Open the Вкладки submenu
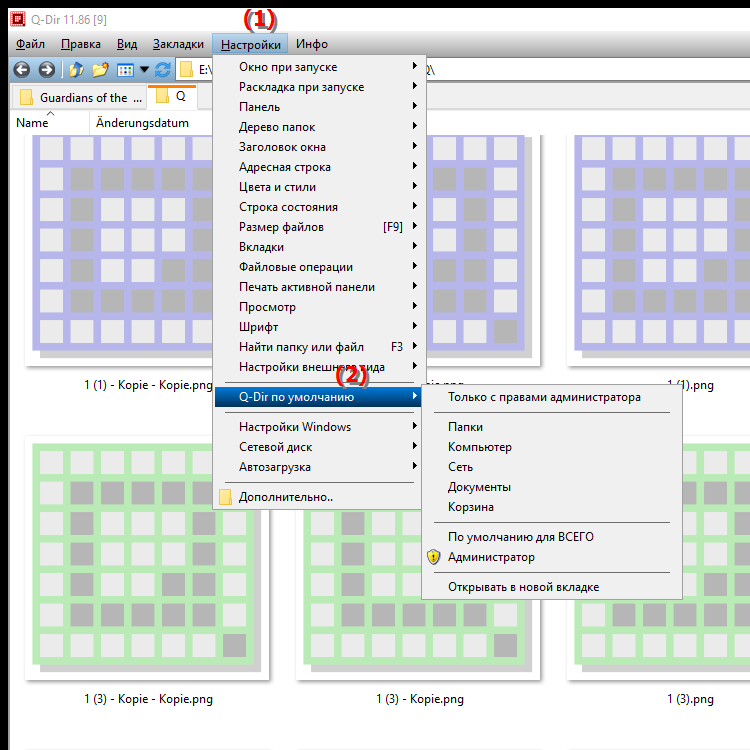750x750 pixels. pyautogui.click(x=318, y=247)
